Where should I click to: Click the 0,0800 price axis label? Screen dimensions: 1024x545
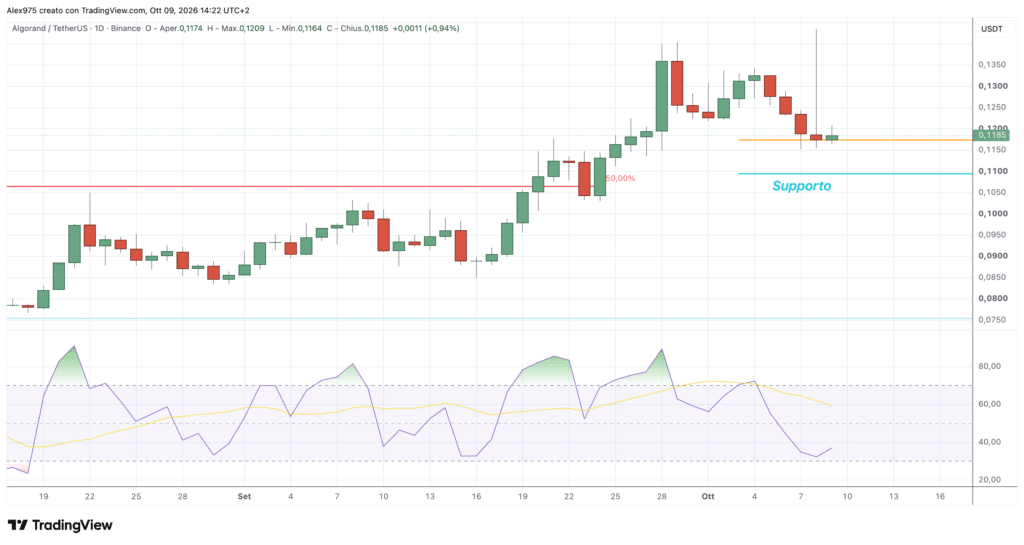(x=991, y=298)
